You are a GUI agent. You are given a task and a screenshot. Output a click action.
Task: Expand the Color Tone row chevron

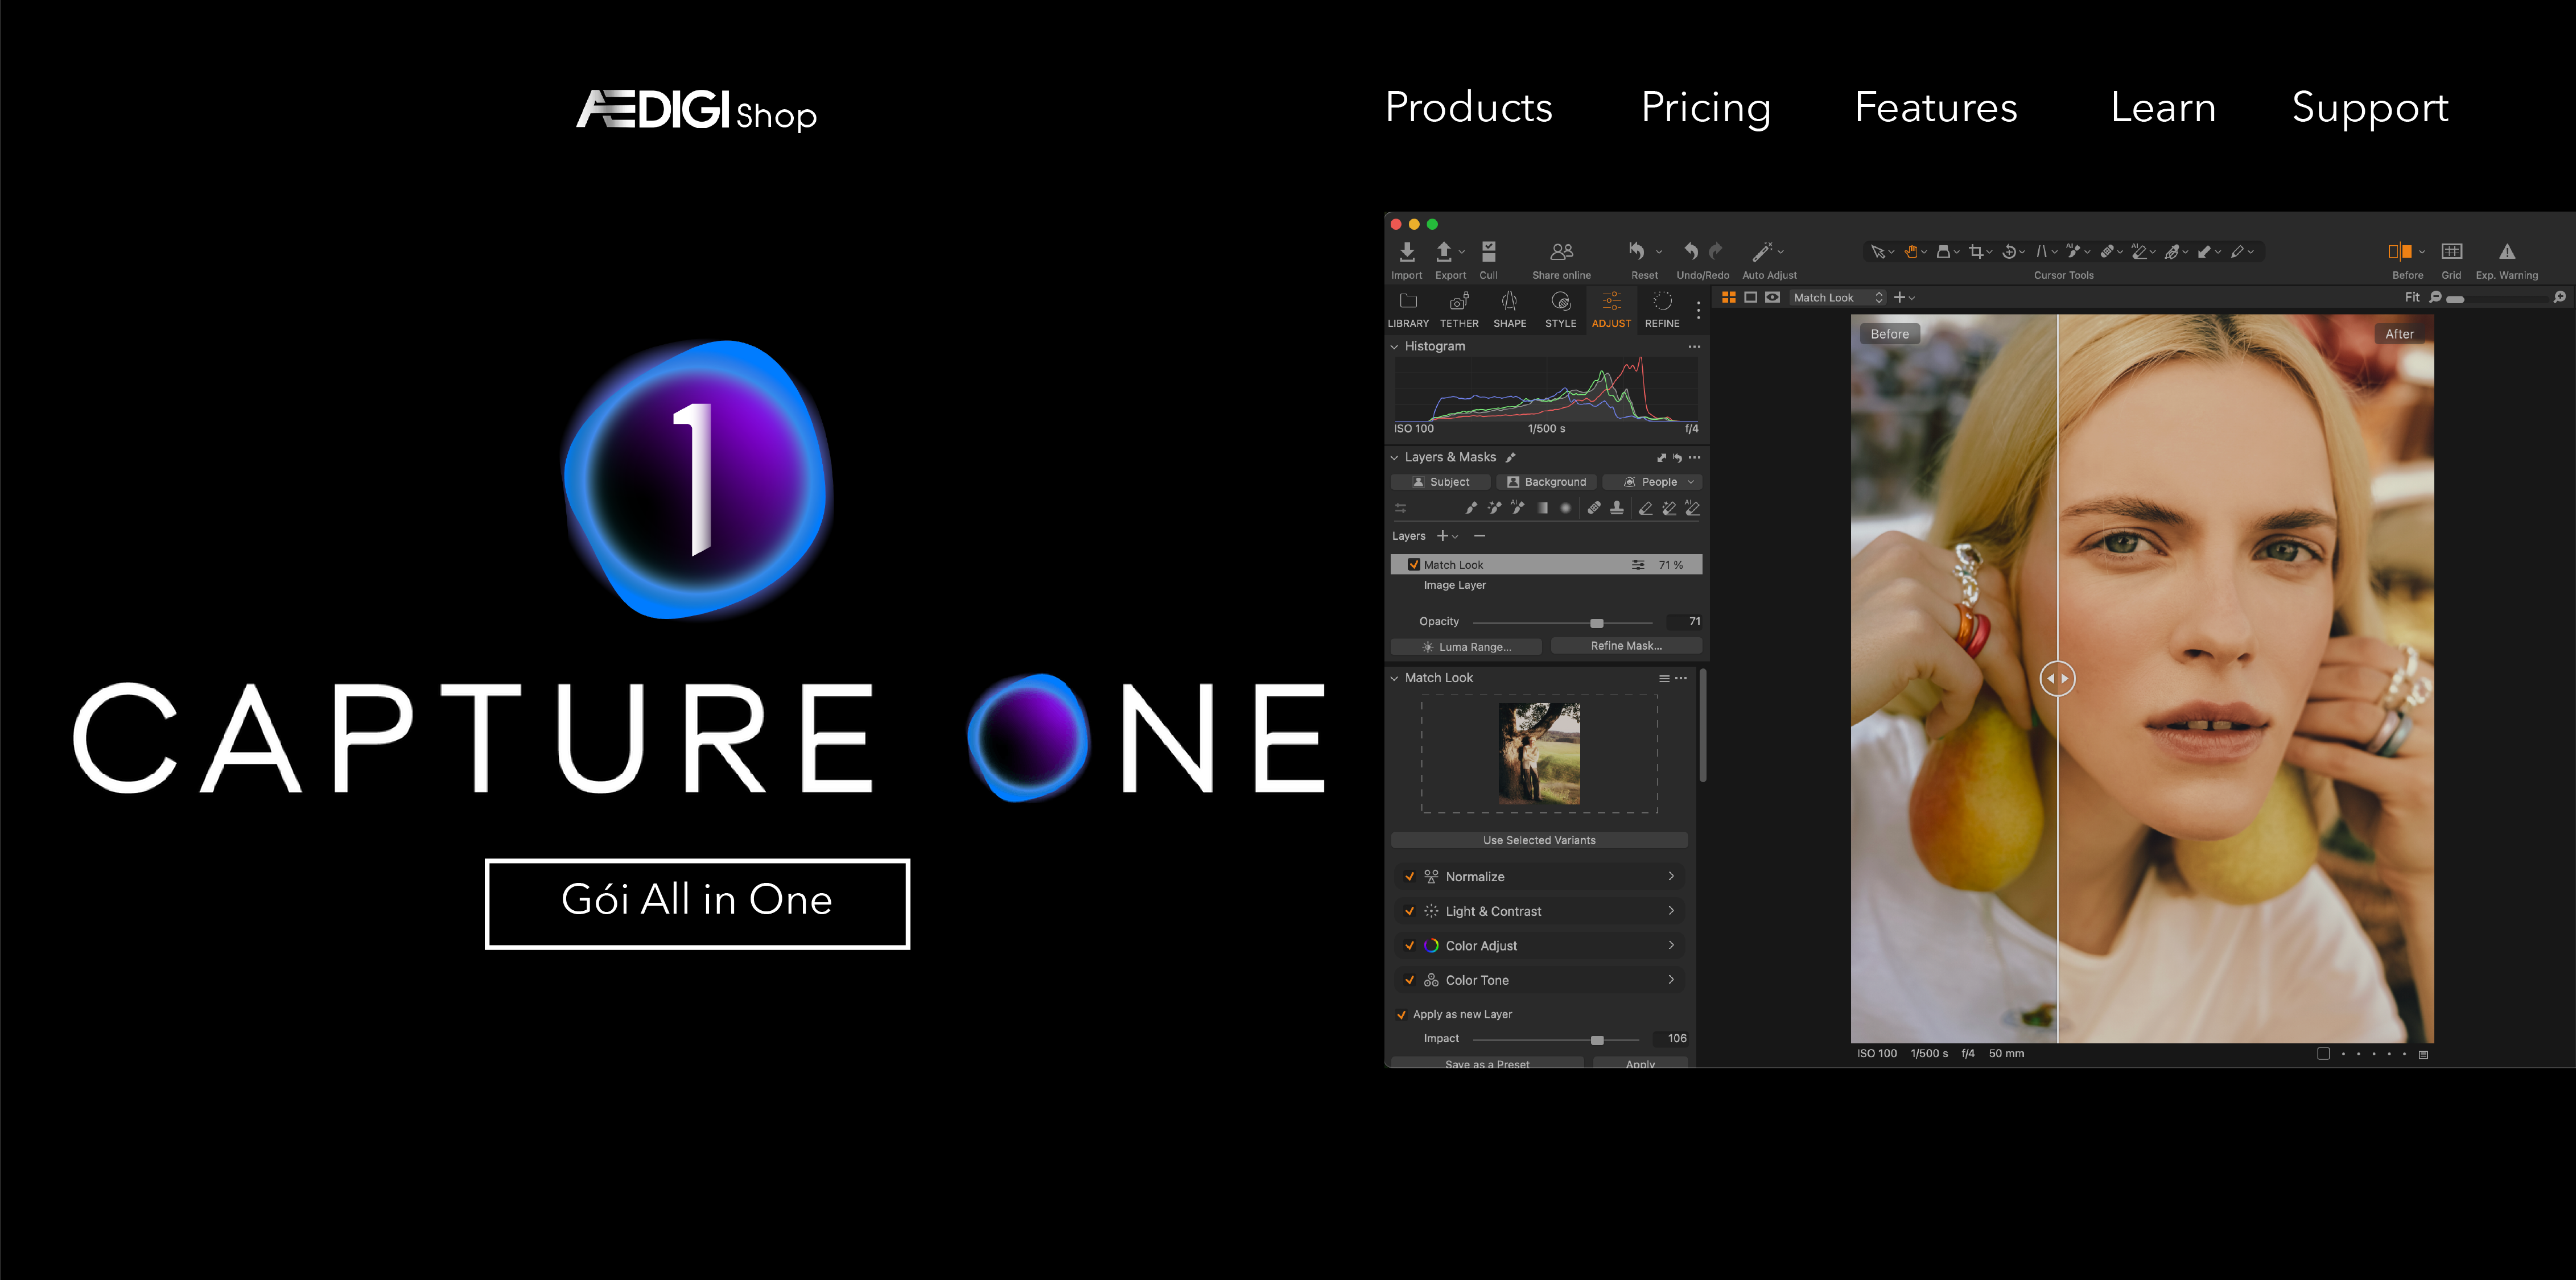(x=1671, y=979)
